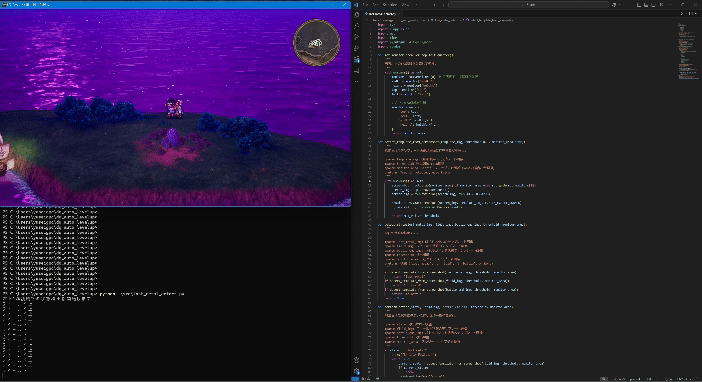Open the Search view in activity bar

[357, 26]
